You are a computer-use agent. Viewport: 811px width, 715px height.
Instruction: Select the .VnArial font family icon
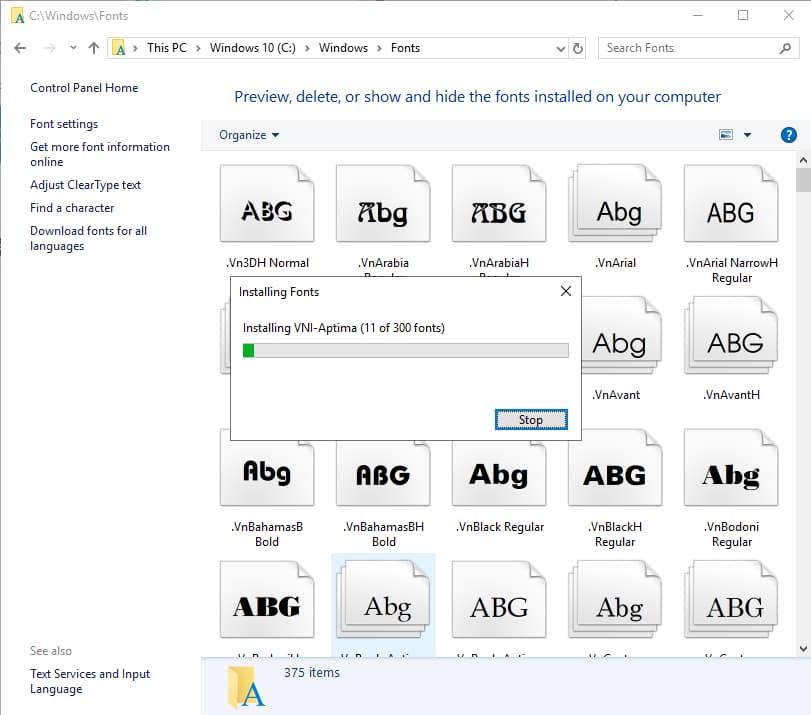pos(615,211)
